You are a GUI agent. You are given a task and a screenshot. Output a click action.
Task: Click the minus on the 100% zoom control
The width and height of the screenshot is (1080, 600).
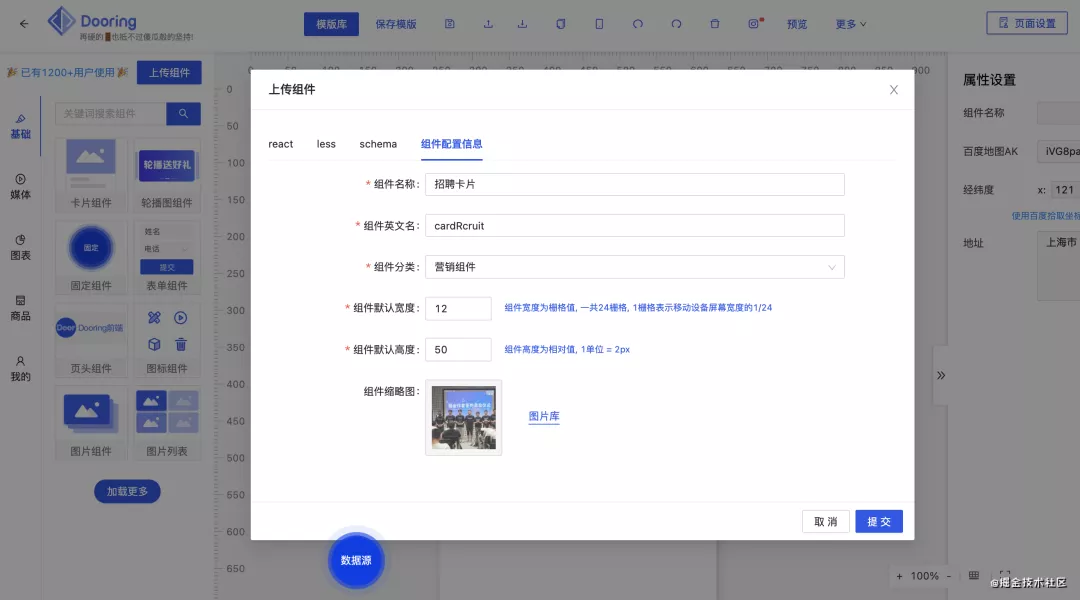(948, 576)
